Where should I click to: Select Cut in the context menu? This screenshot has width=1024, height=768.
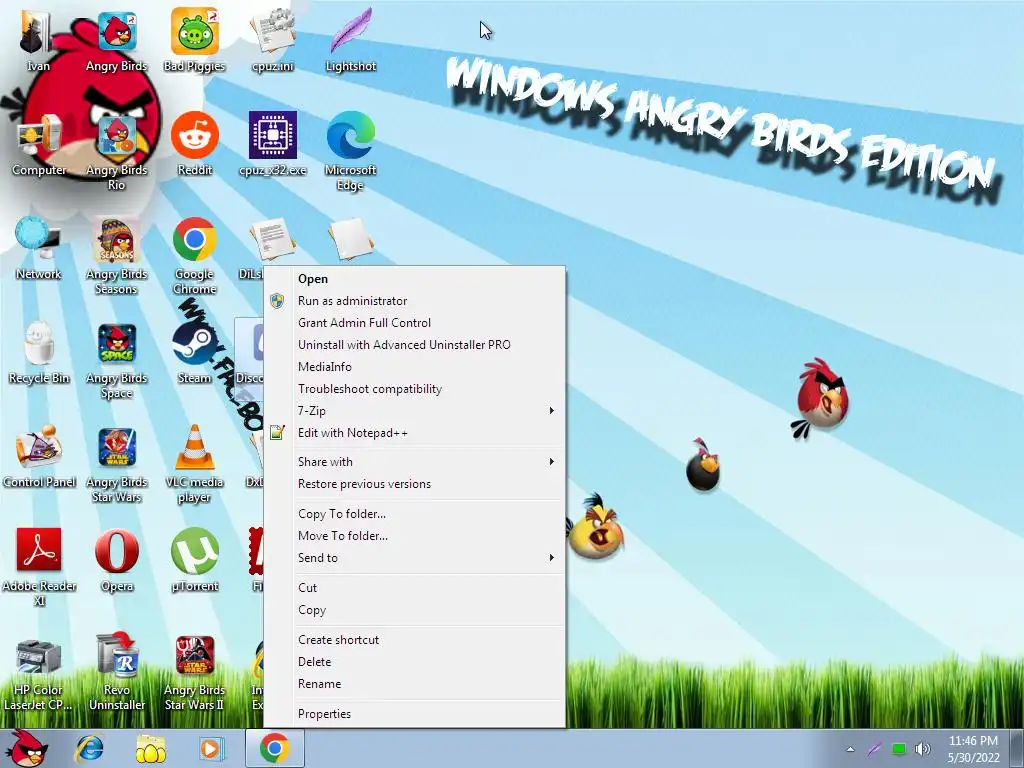415,588
